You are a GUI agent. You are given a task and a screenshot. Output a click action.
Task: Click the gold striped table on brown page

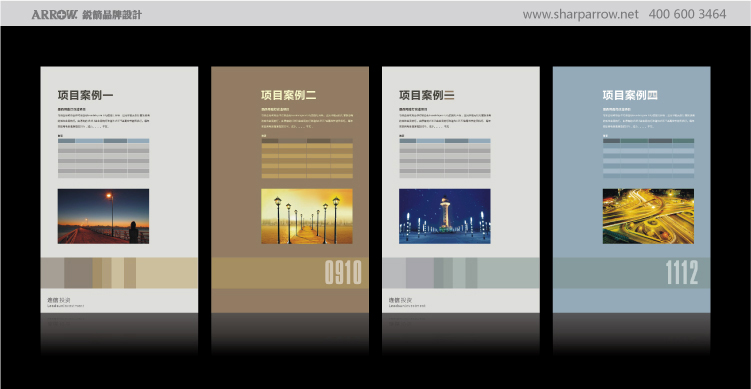click(307, 158)
